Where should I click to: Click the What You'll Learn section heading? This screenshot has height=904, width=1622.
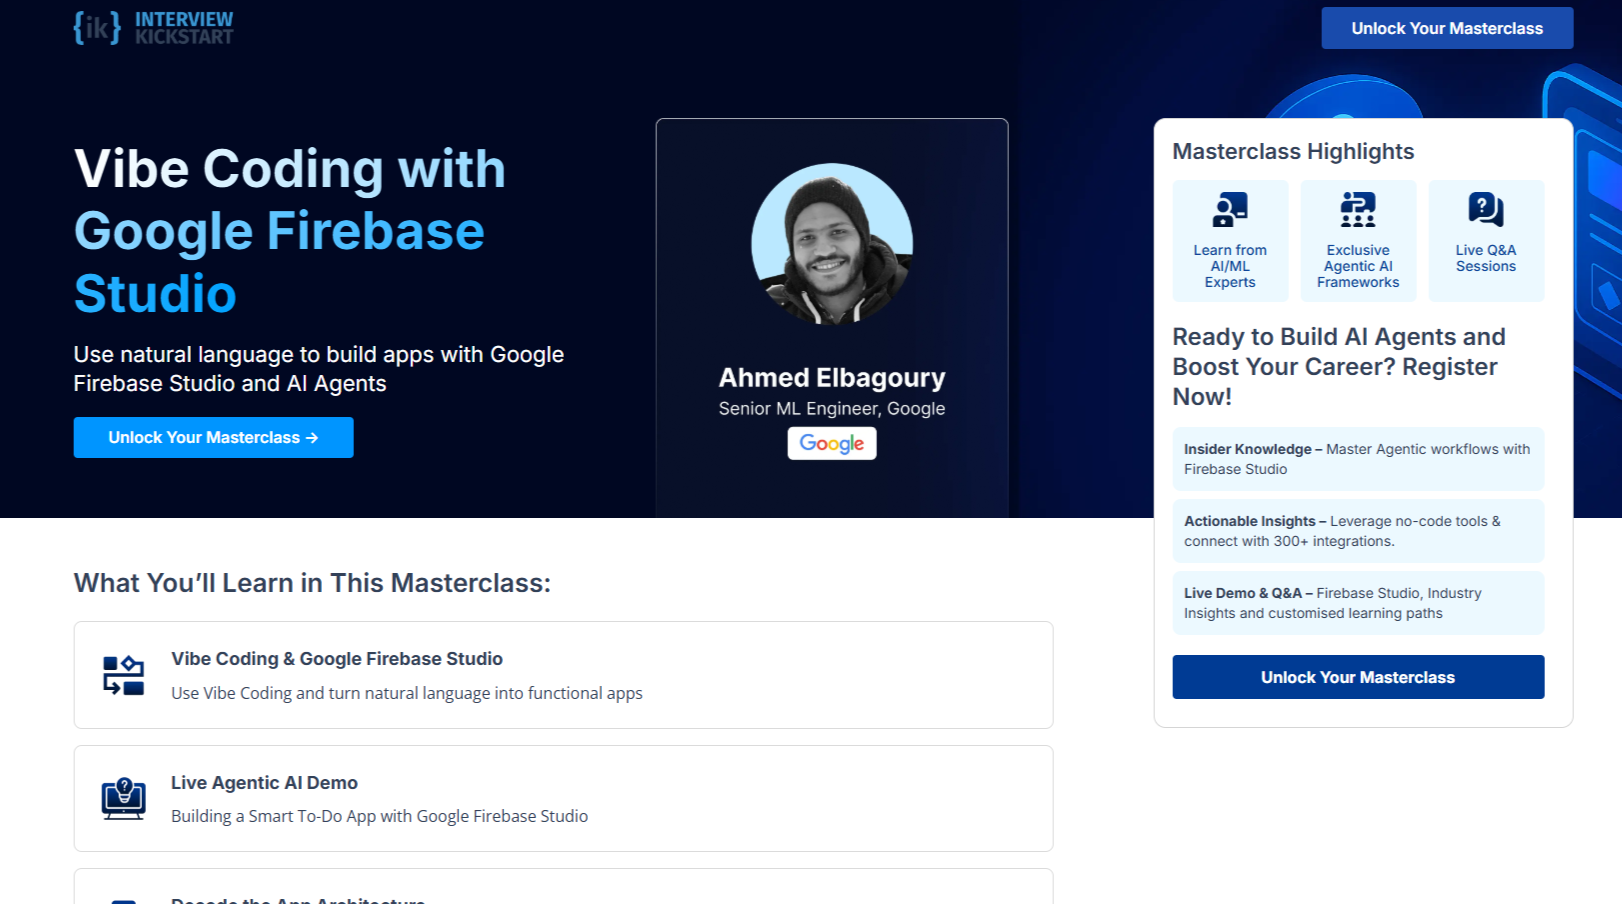312,583
